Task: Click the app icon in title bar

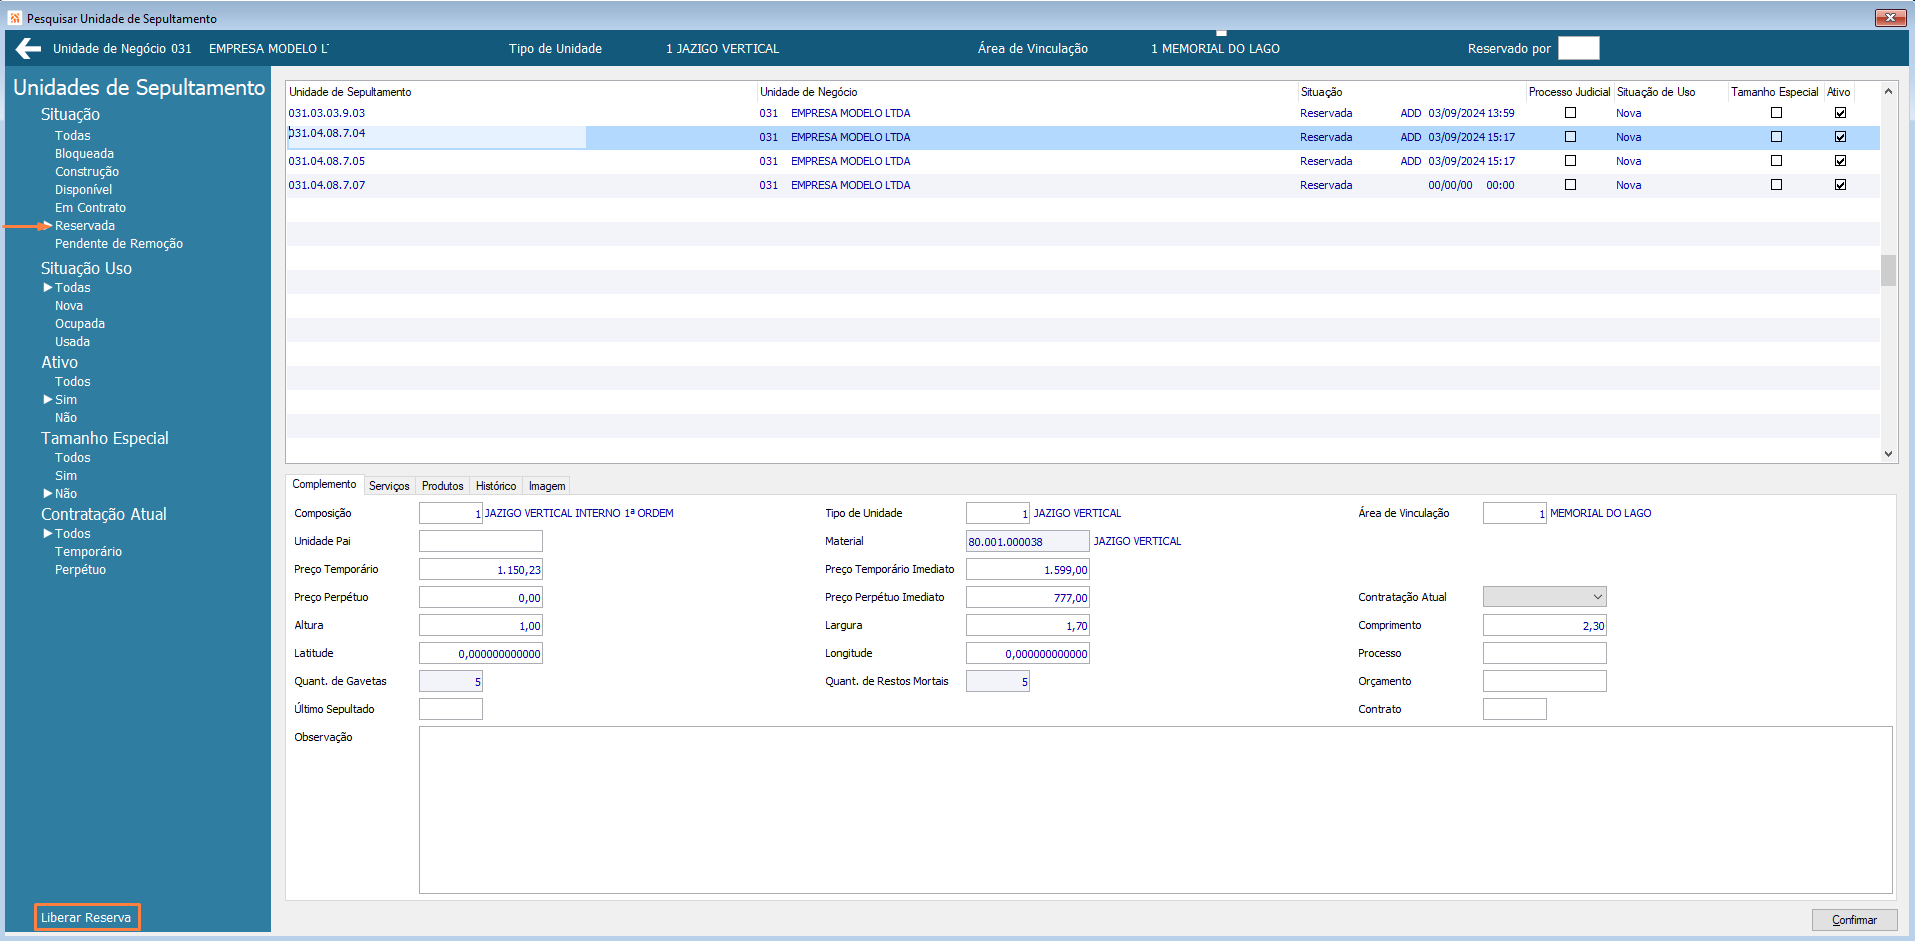Action: coord(14,18)
